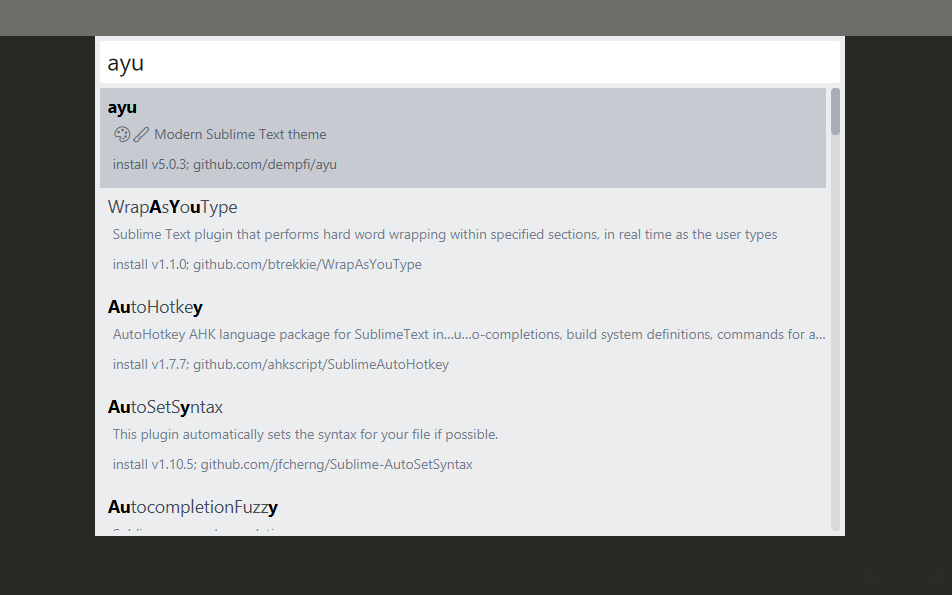The height and width of the screenshot is (595, 952).
Task: Click 'Modern Sublime Text theme' description
Action: (240, 134)
